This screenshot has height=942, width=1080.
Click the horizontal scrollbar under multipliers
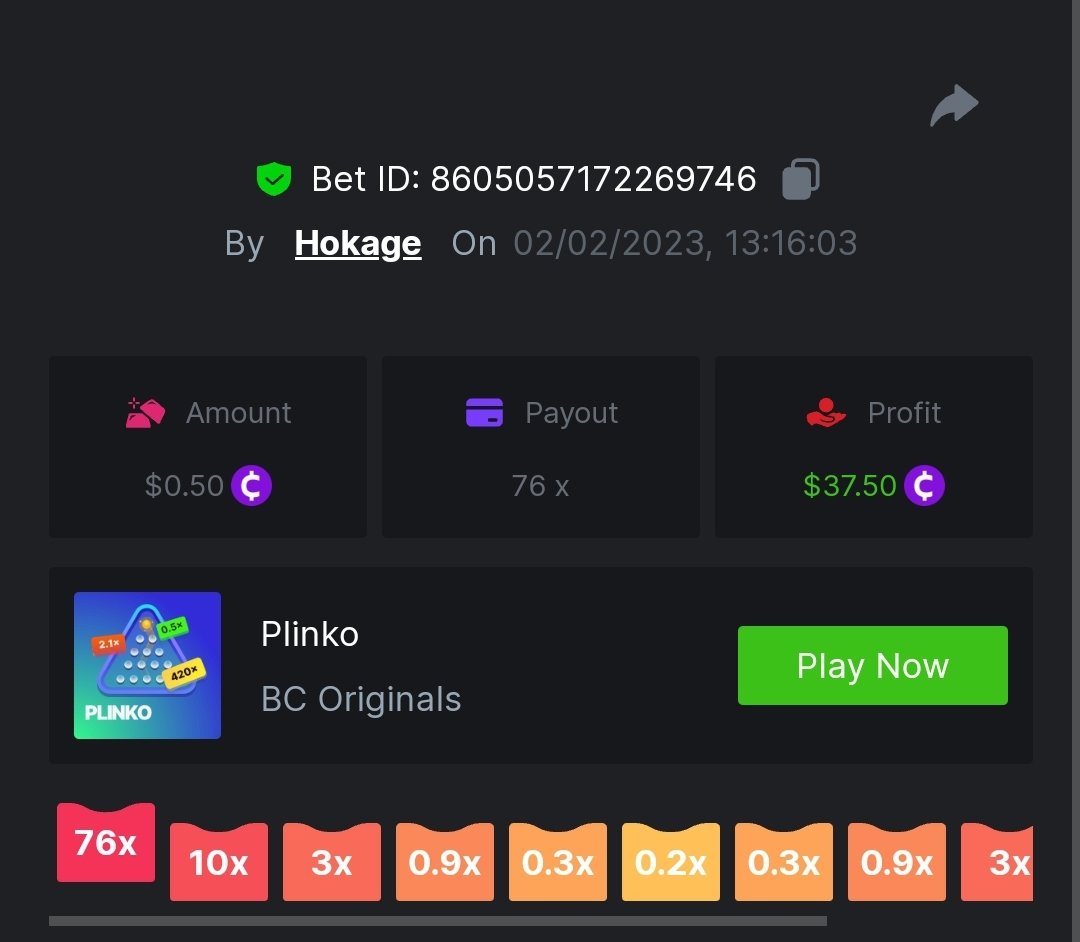pyautogui.click(x=438, y=921)
